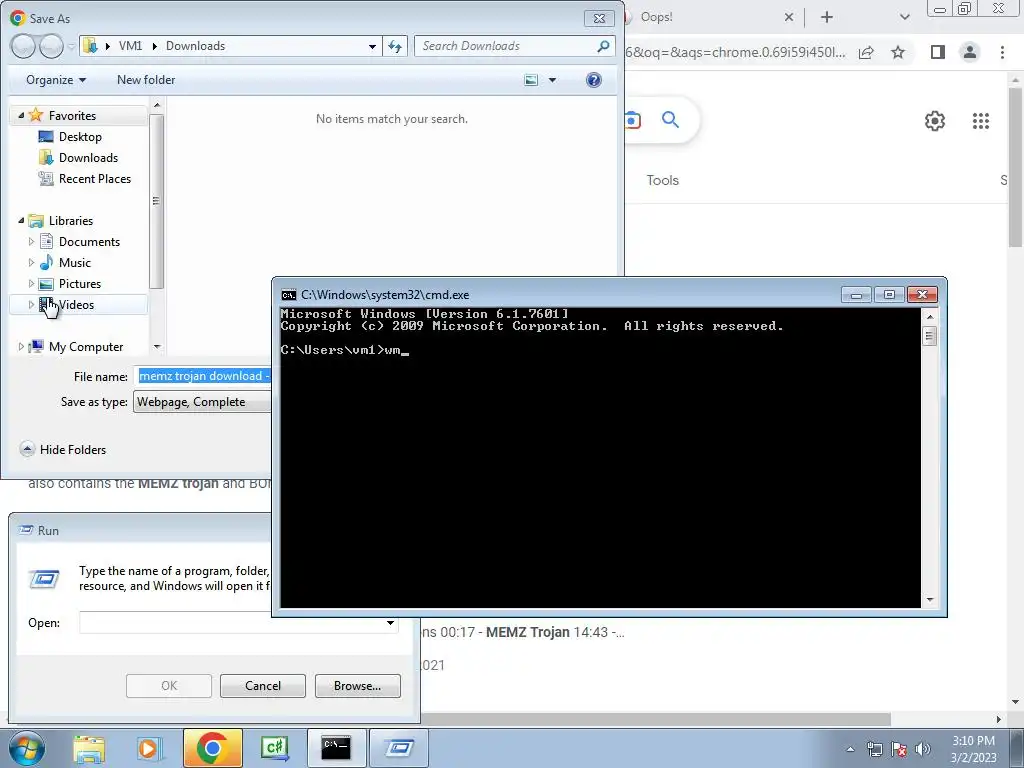Image resolution: width=1024 pixels, height=768 pixels.
Task: Expand the Pictures library
Action: [x=31, y=283]
